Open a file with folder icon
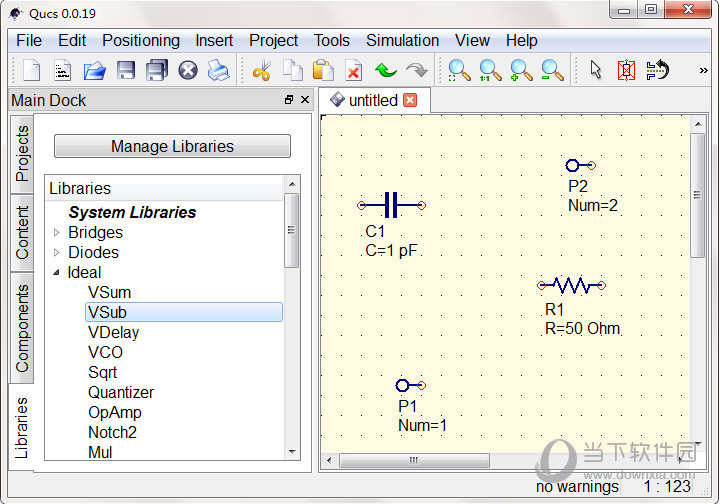720x504 pixels. 94,71
